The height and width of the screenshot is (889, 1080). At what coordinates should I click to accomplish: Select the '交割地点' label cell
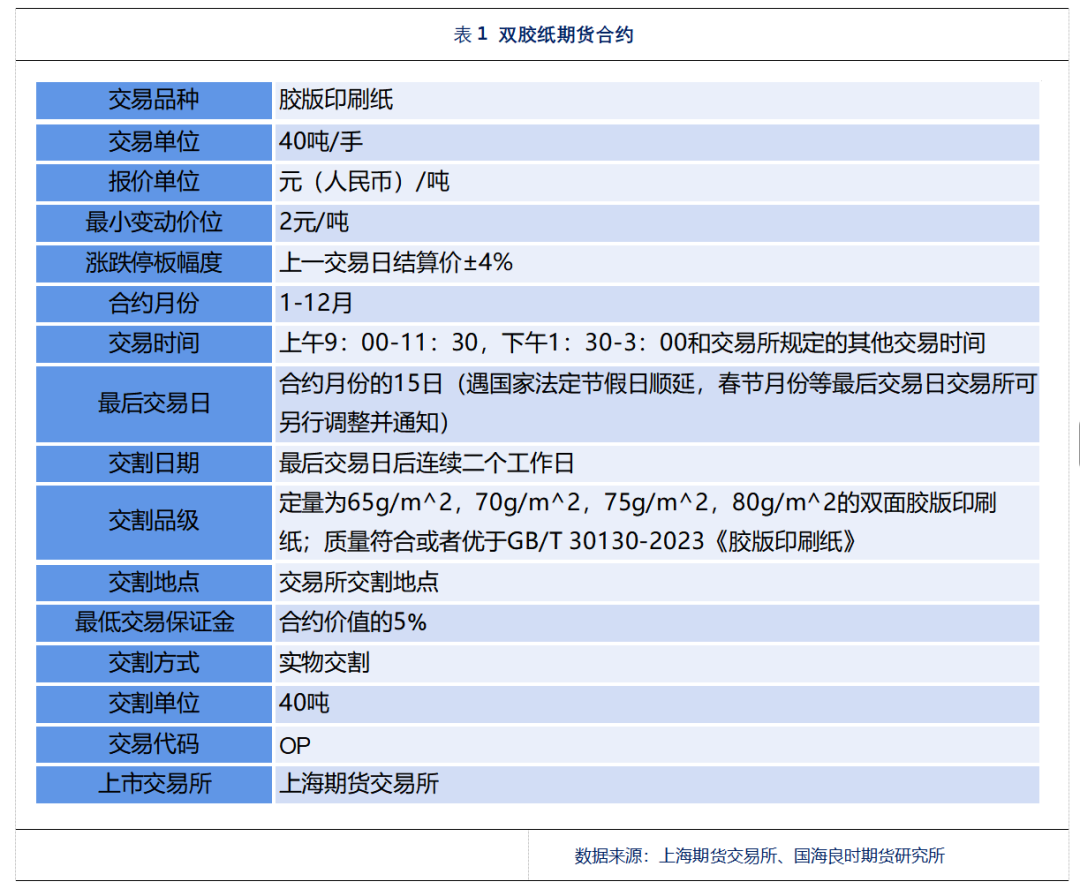[x=154, y=583]
